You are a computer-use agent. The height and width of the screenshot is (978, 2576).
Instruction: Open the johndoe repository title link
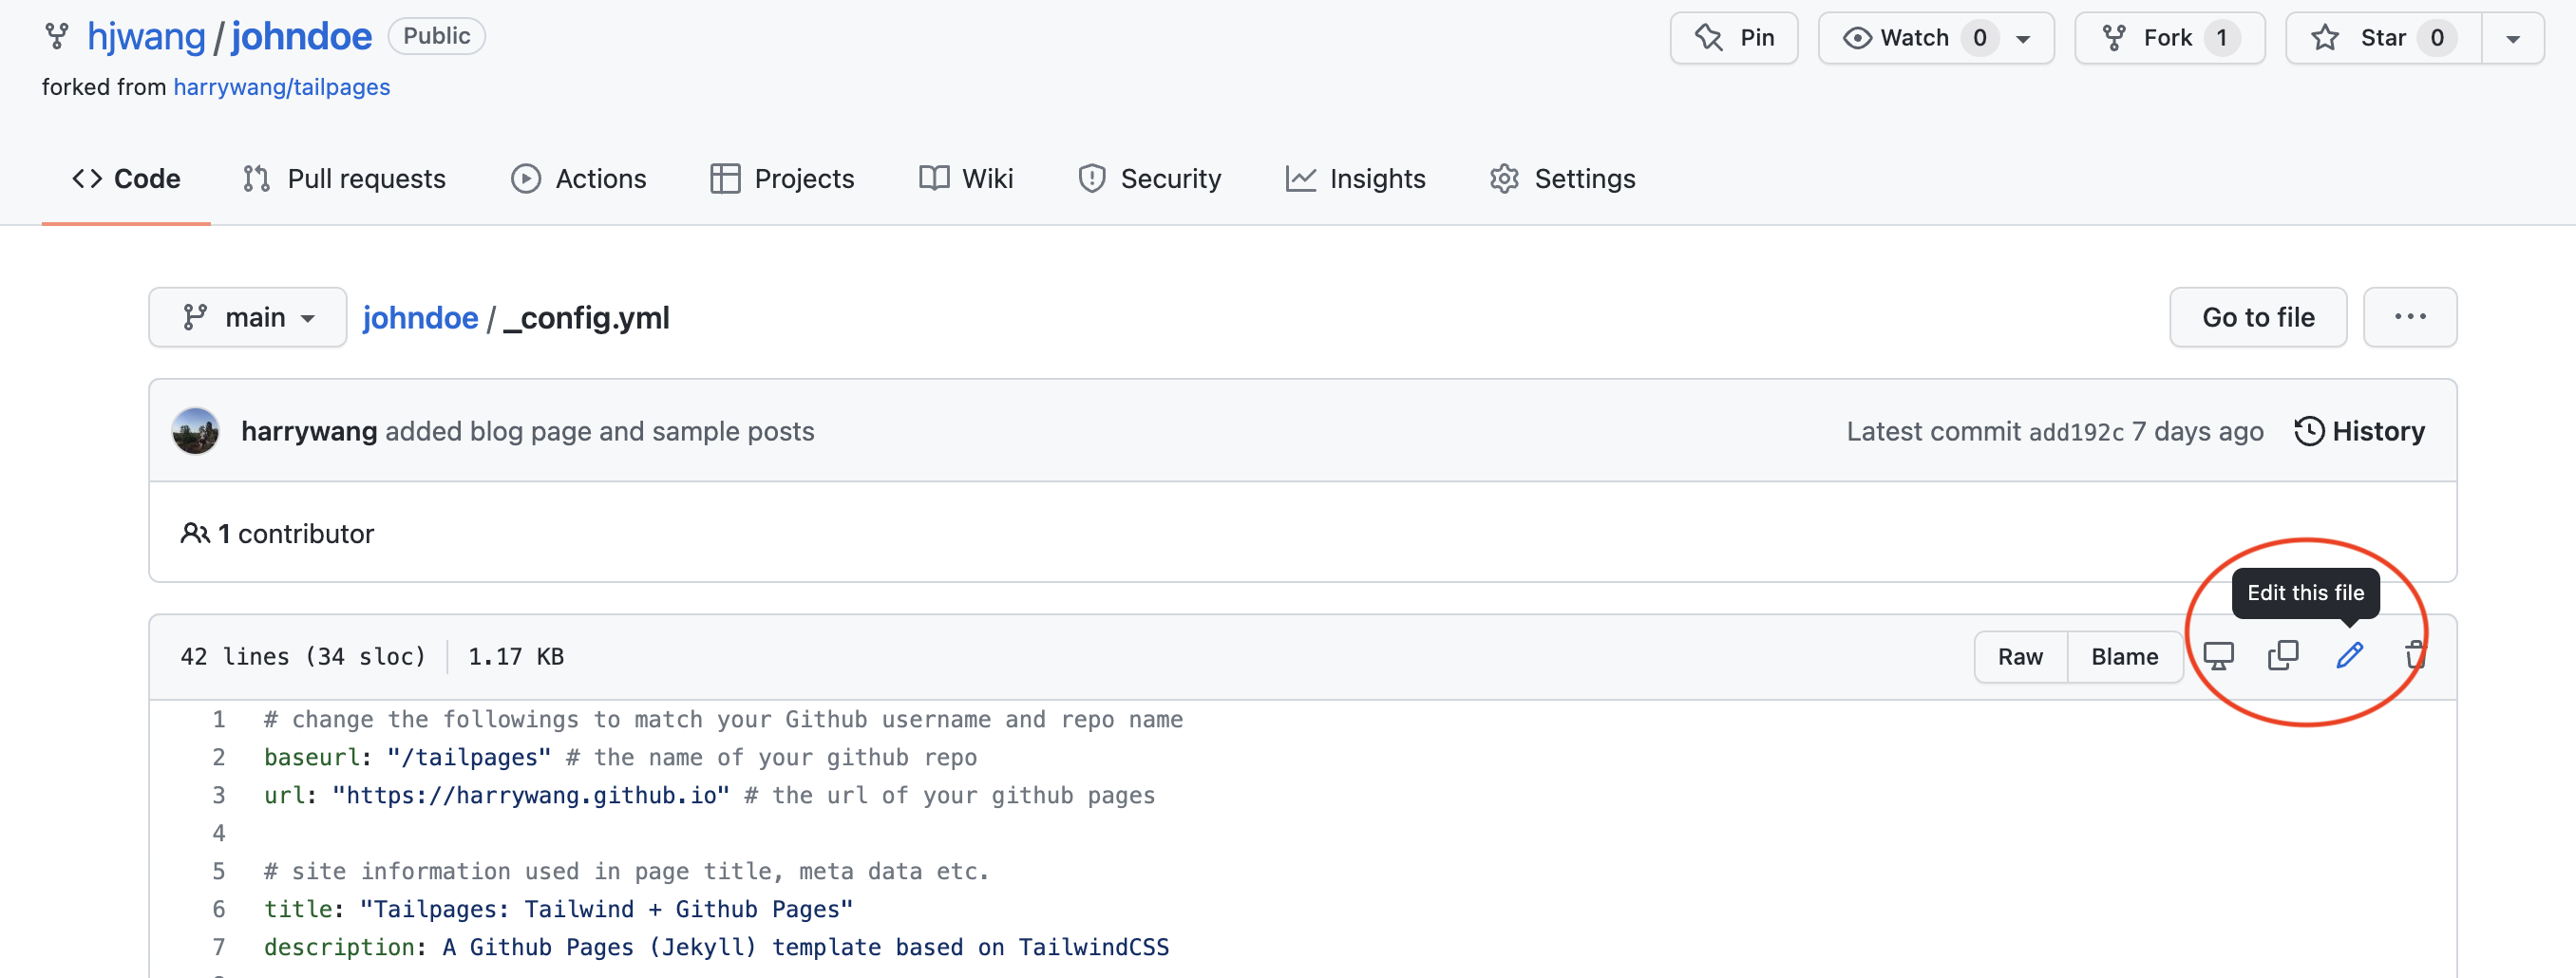302,37
